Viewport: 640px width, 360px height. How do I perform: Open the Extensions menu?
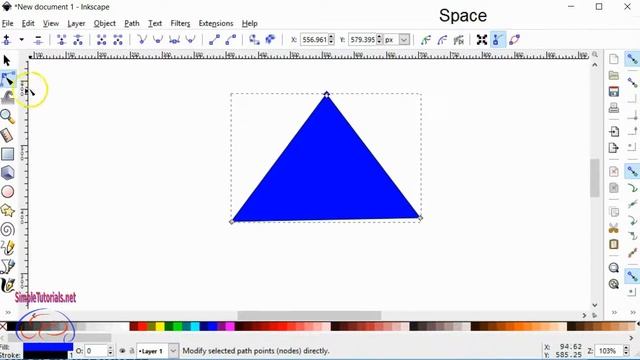216,23
